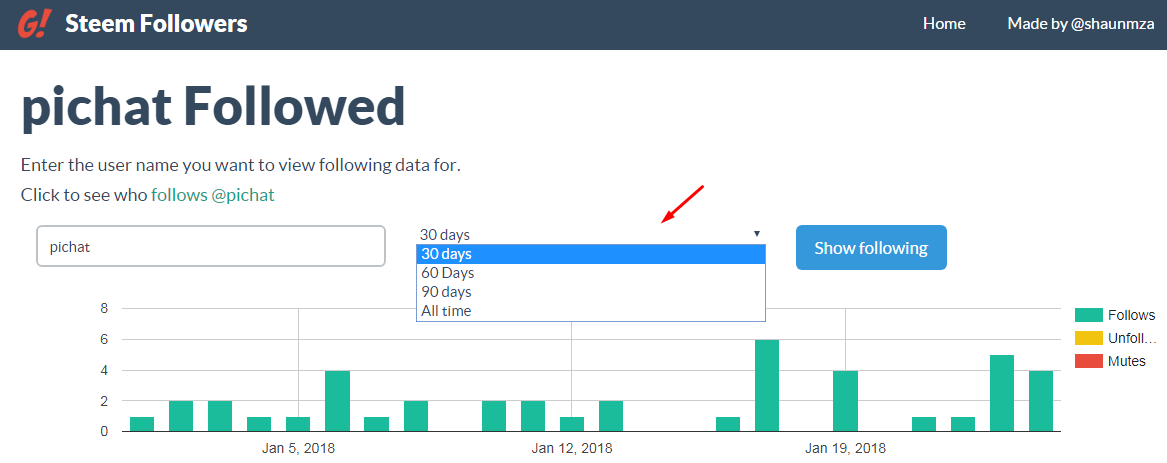Click the red Mutes legend swatch
Image resolution: width=1167 pixels, height=463 pixels.
(1088, 361)
